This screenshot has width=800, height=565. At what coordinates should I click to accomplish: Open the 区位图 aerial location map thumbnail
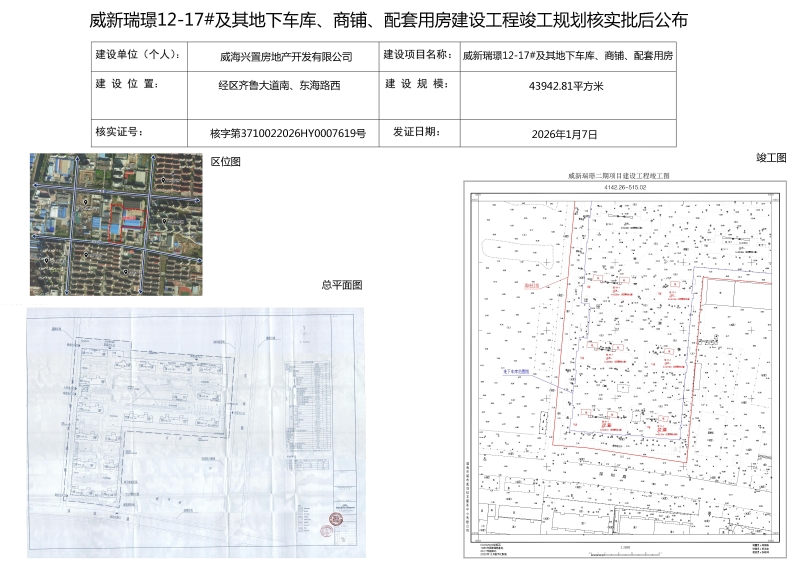(x=118, y=225)
